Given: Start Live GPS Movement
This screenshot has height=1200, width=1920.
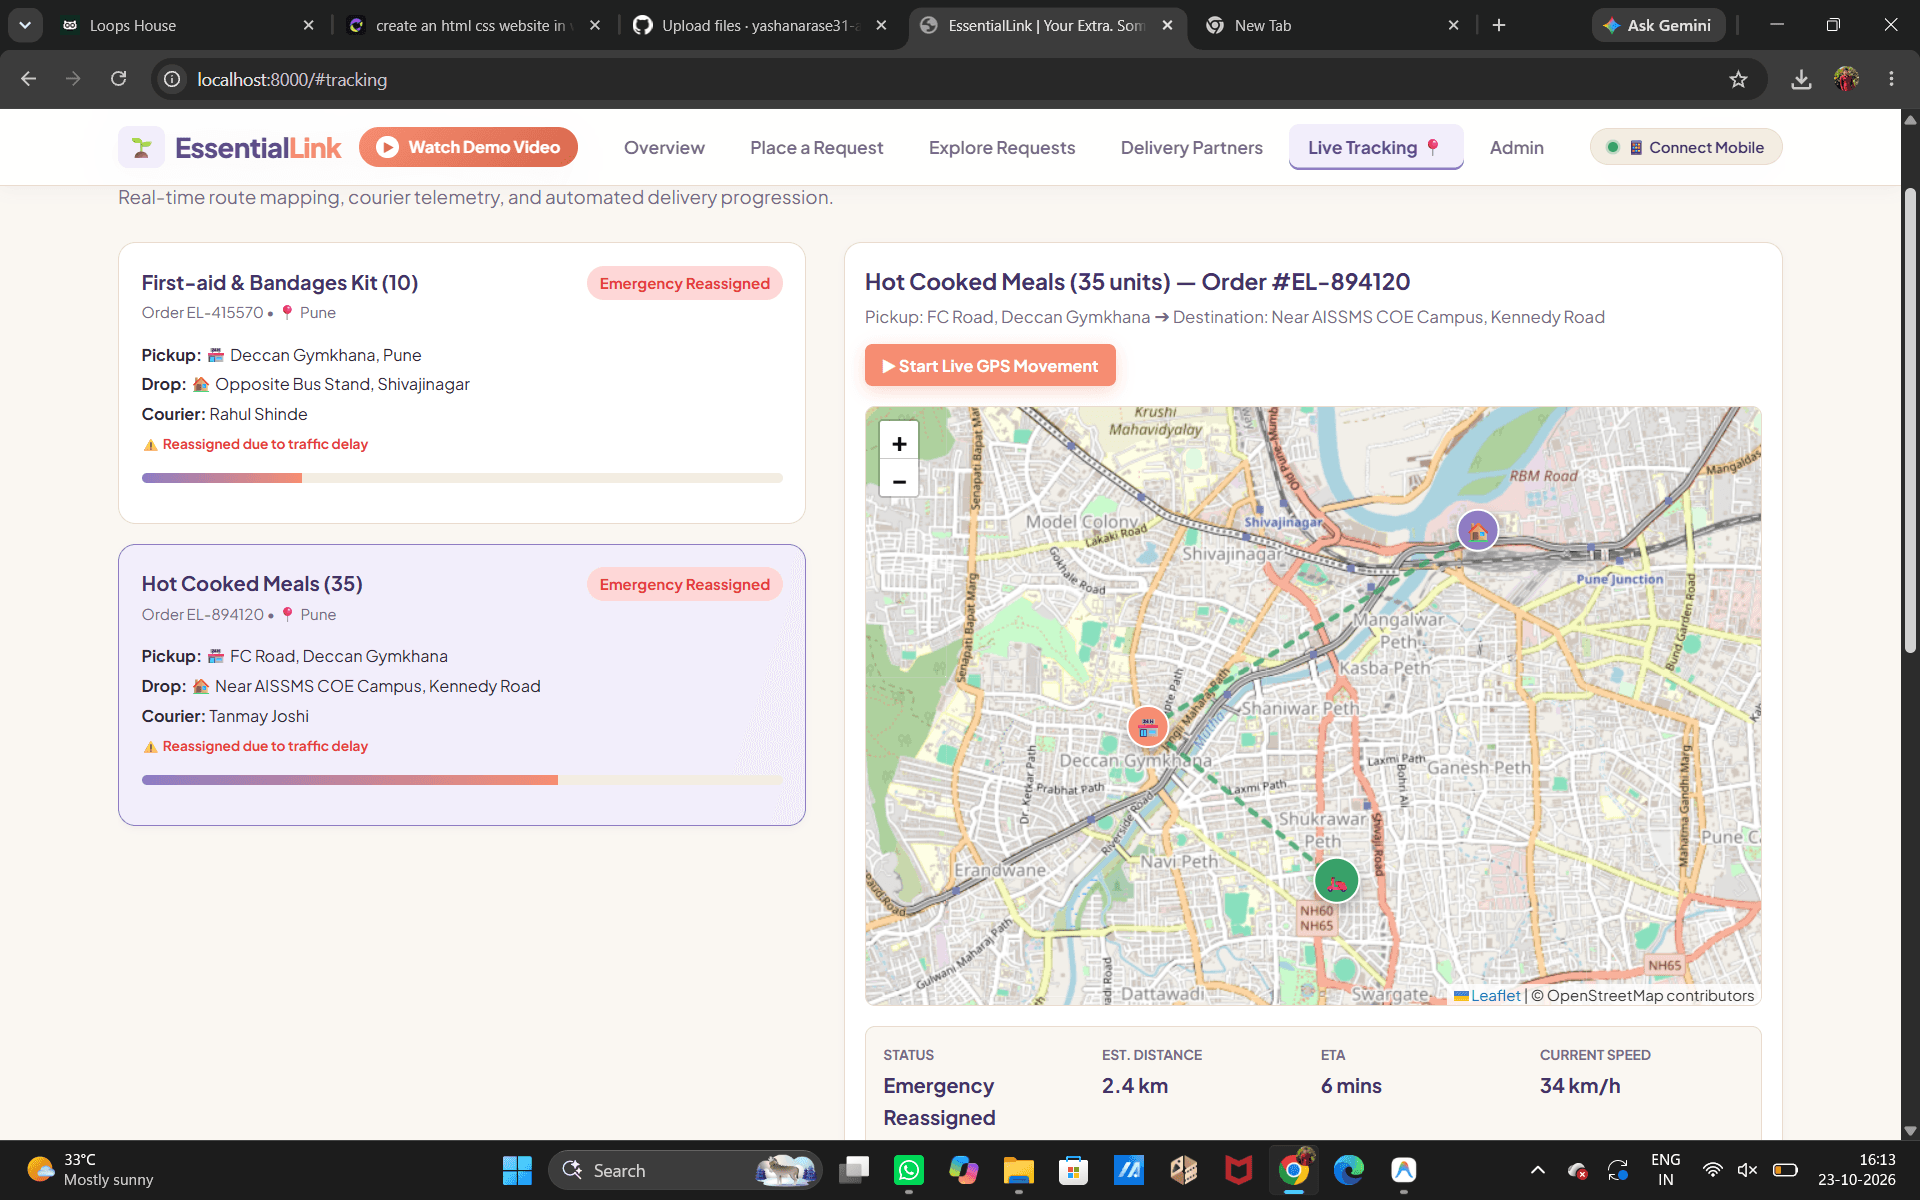Looking at the screenshot, I should tap(989, 366).
